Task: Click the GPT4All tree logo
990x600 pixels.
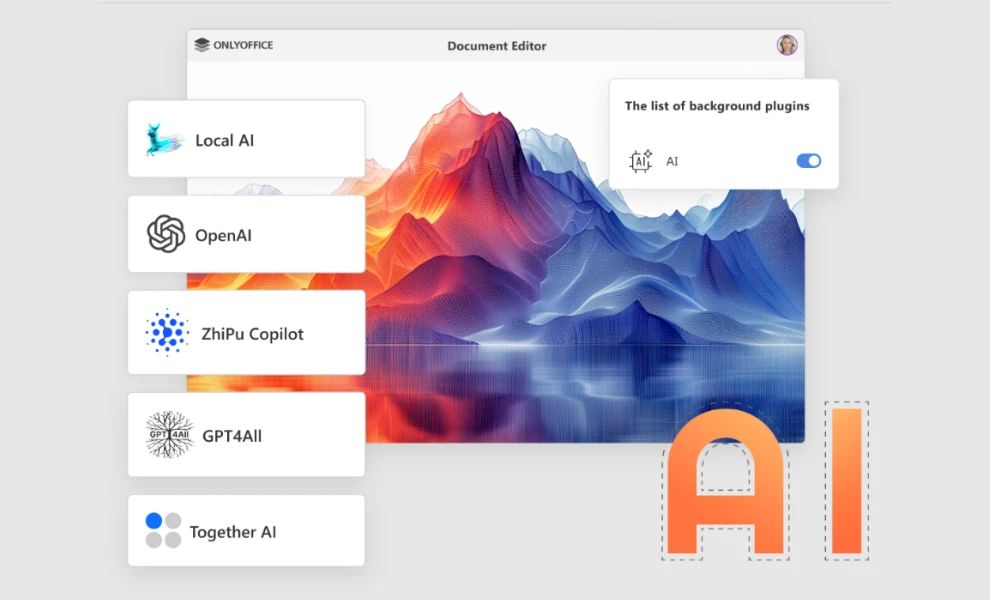Action: coord(169,435)
